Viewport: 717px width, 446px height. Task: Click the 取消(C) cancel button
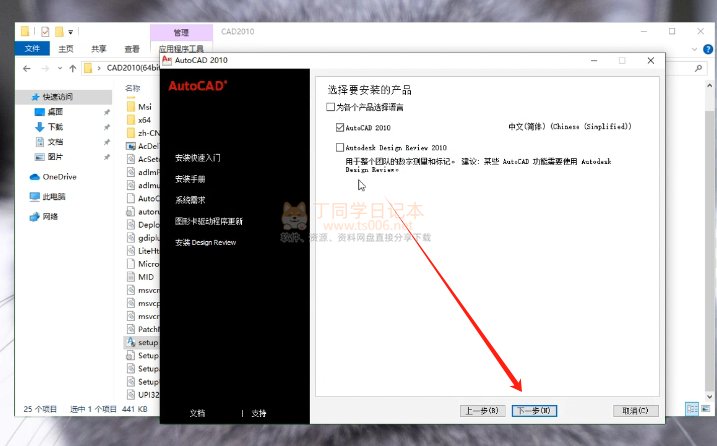click(636, 411)
